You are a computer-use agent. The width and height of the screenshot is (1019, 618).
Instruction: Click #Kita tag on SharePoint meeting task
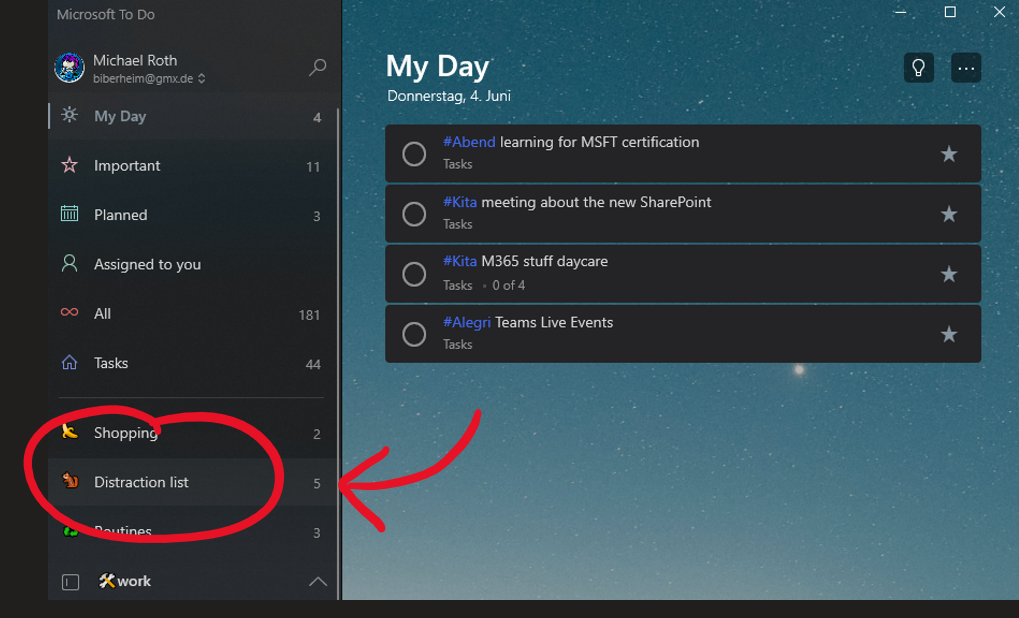[x=459, y=202]
